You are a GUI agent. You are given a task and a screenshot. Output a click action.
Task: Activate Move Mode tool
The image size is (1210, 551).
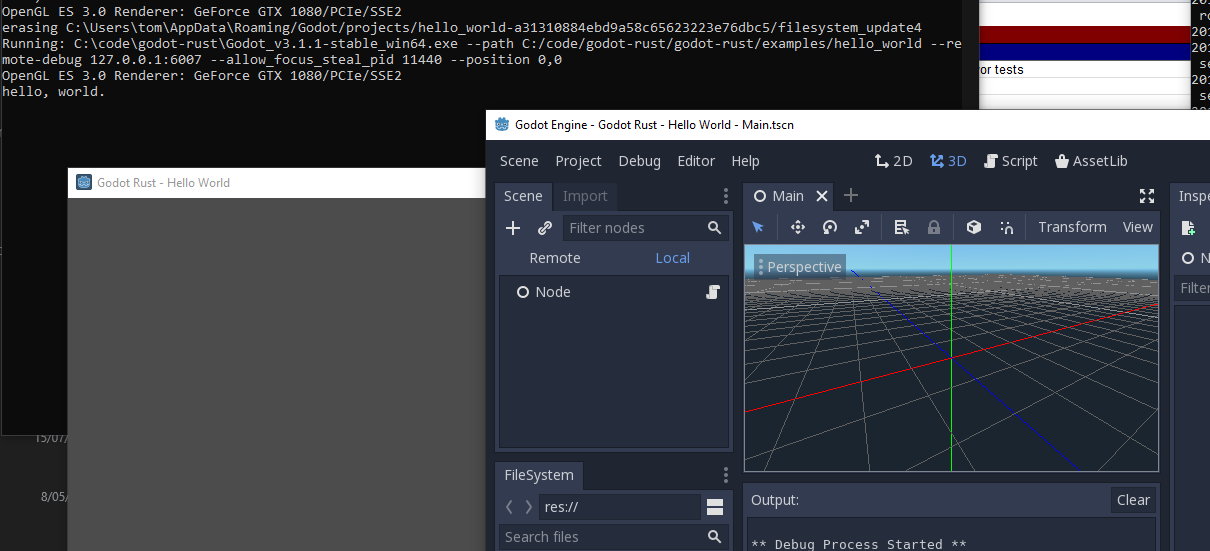pyautogui.click(x=798, y=227)
